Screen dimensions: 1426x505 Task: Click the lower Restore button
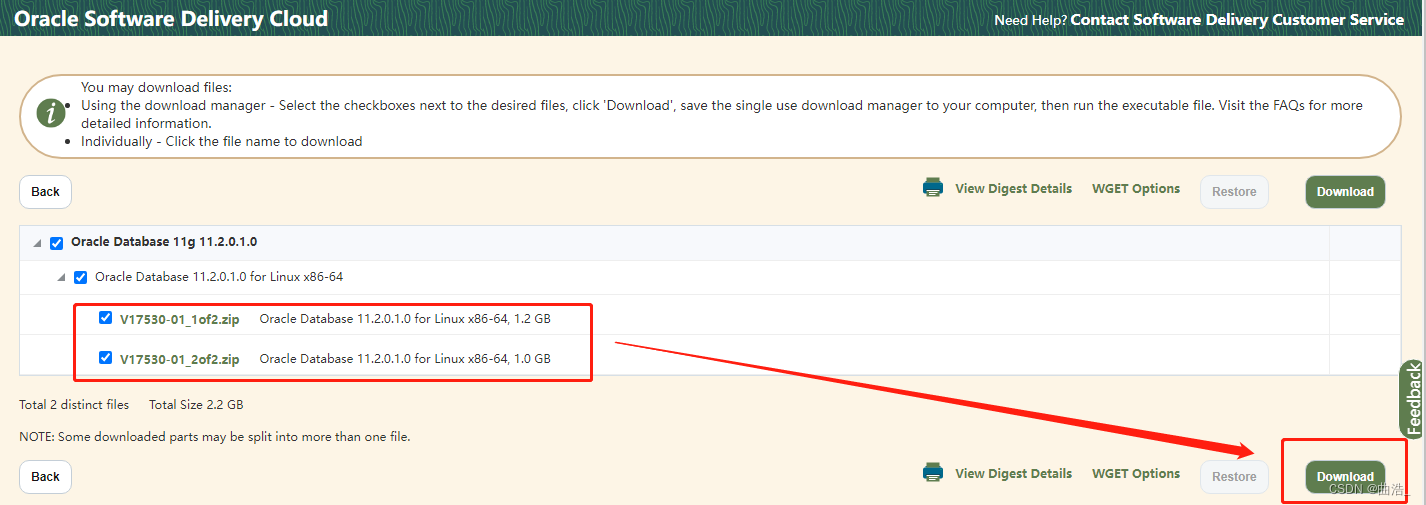coord(1234,477)
